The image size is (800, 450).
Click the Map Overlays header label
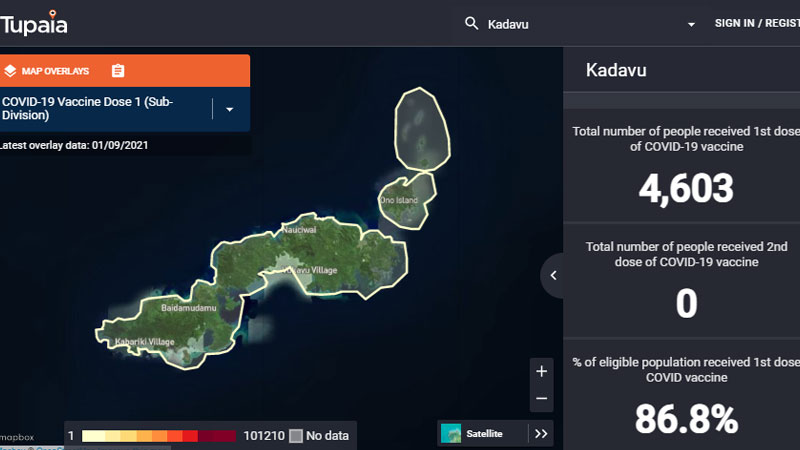(x=55, y=71)
